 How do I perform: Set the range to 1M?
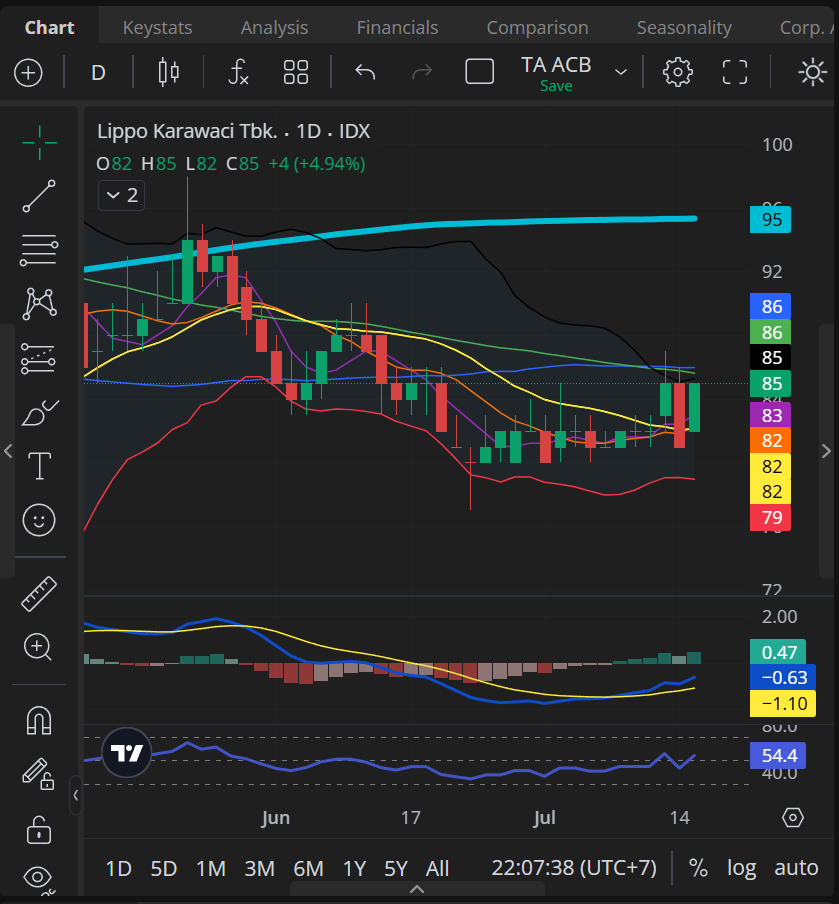pyautogui.click(x=210, y=868)
